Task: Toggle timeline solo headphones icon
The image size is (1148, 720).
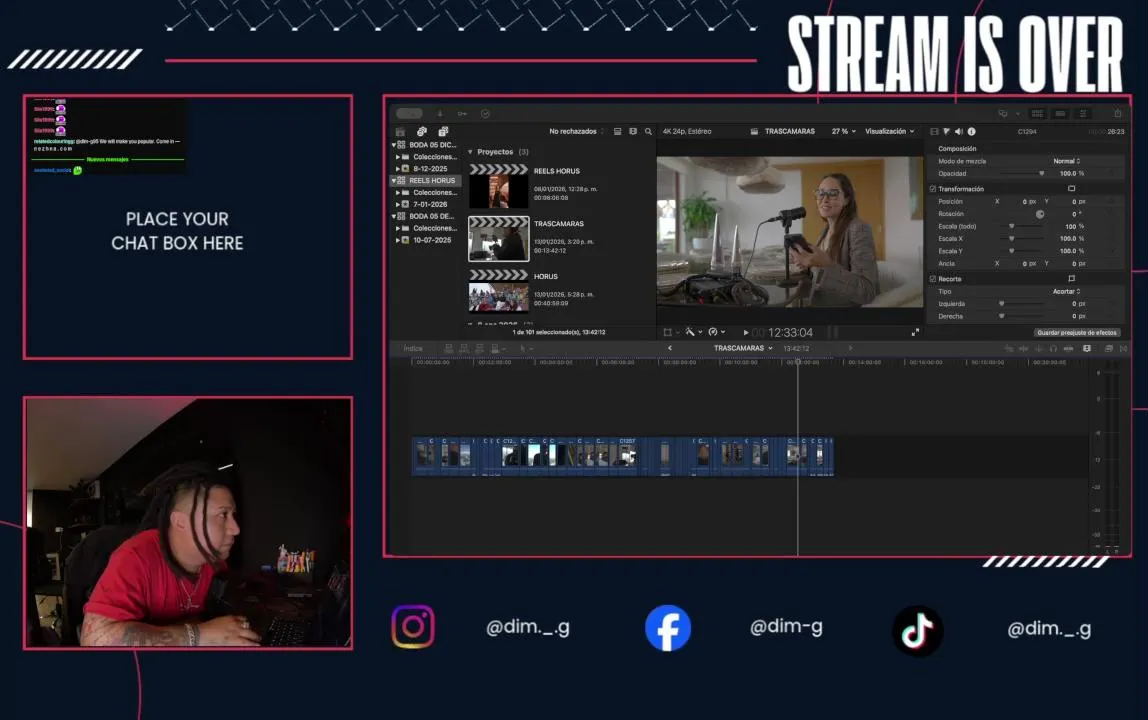Action: coord(1053,349)
